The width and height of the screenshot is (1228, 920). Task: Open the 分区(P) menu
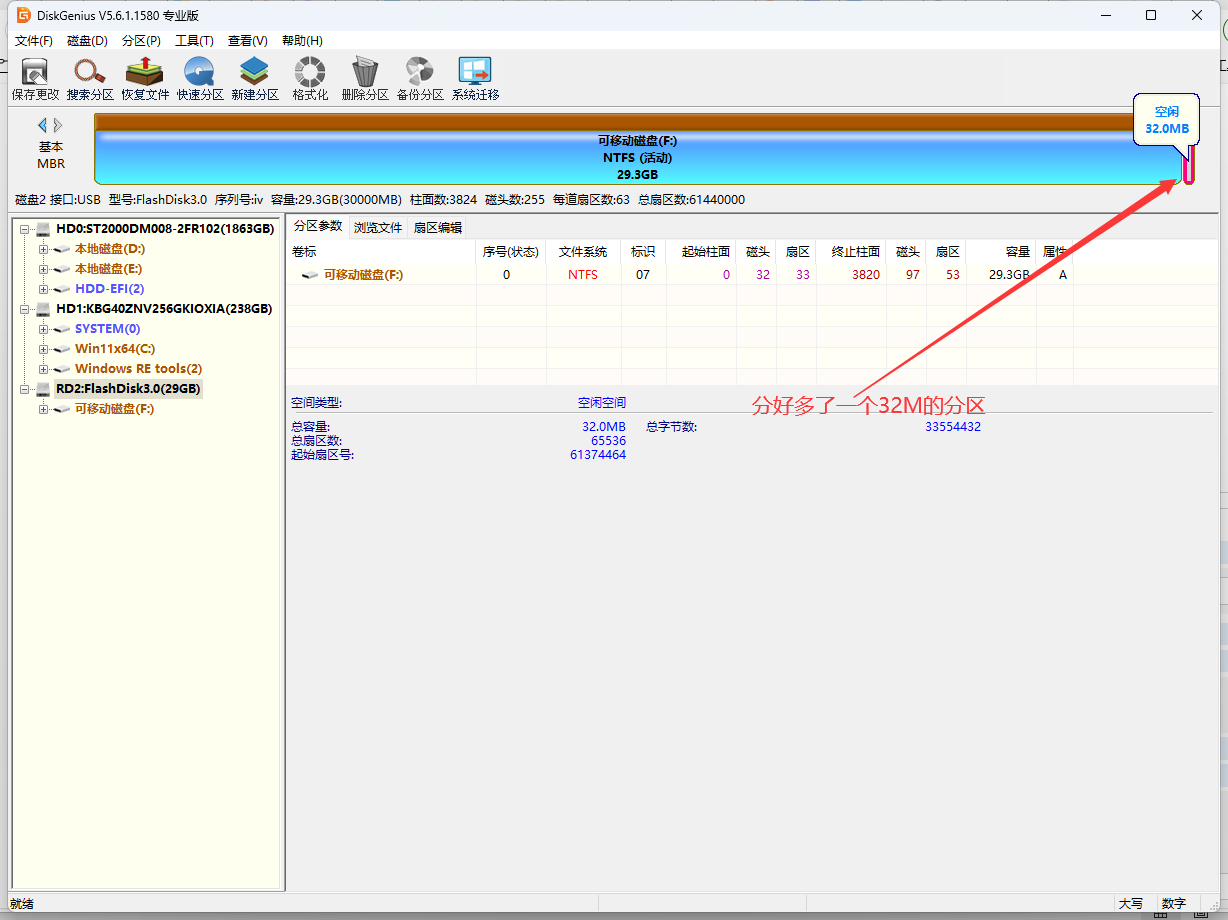coord(141,41)
